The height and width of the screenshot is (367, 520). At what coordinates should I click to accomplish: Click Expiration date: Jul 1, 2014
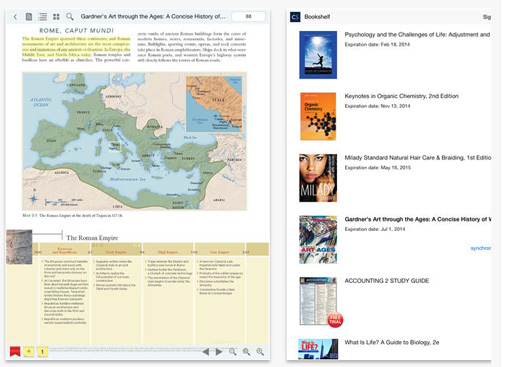[375, 229]
